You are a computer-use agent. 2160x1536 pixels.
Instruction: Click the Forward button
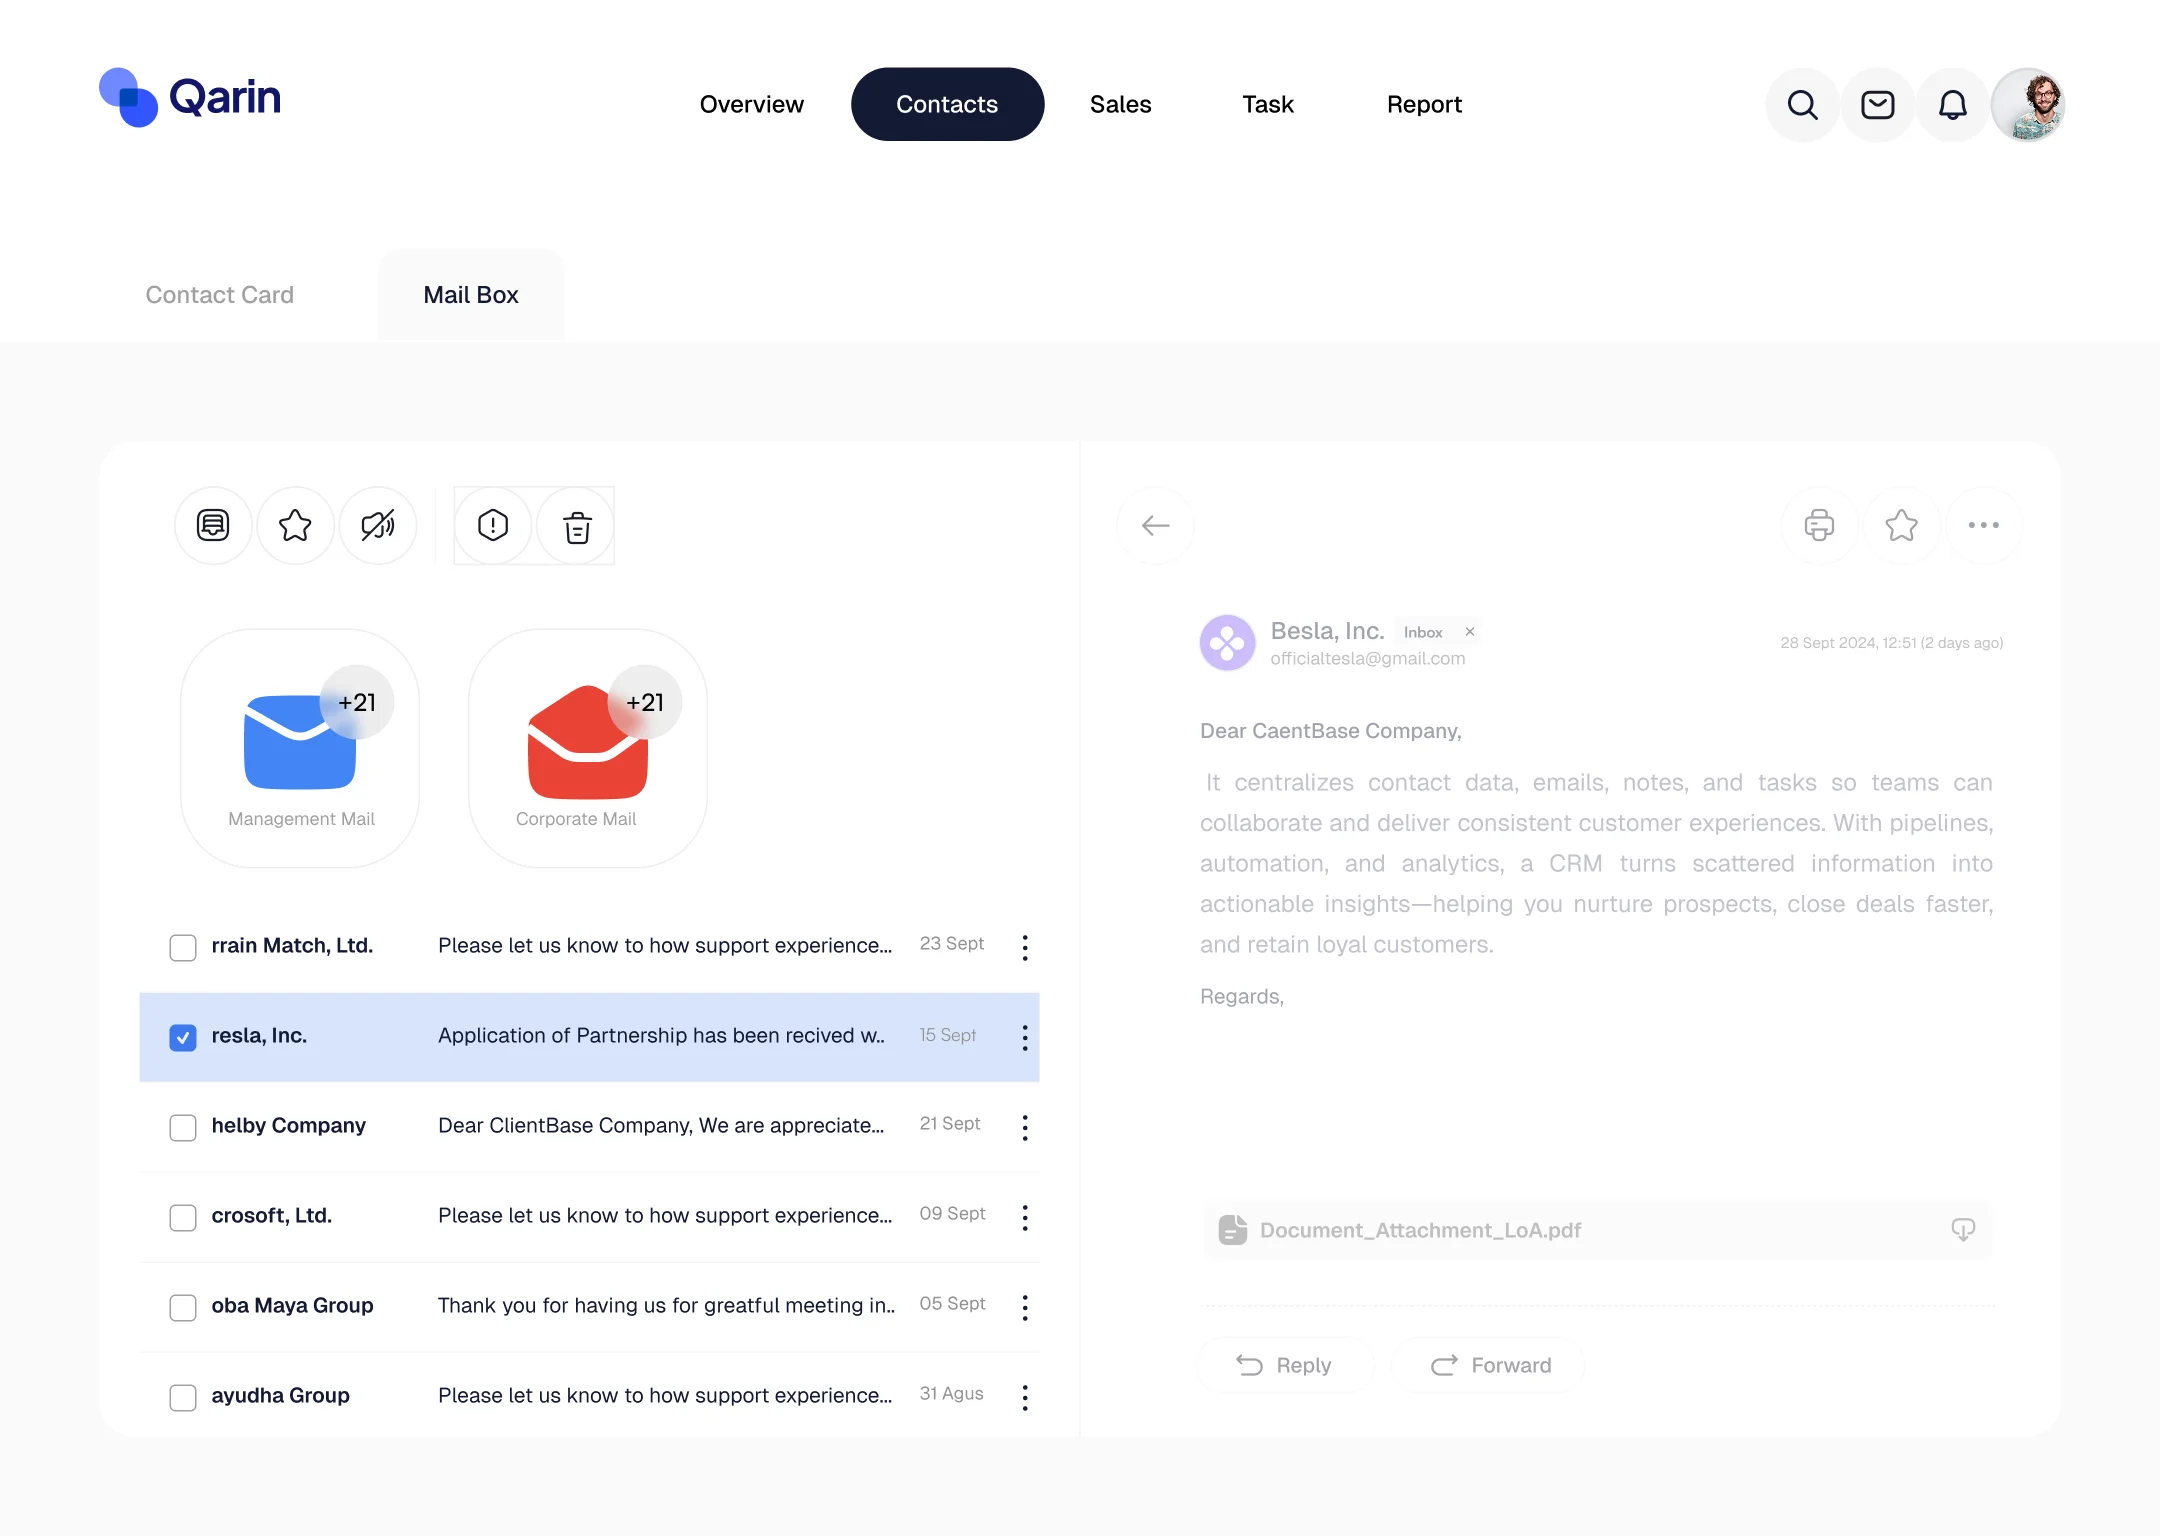tap(1490, 1365)
